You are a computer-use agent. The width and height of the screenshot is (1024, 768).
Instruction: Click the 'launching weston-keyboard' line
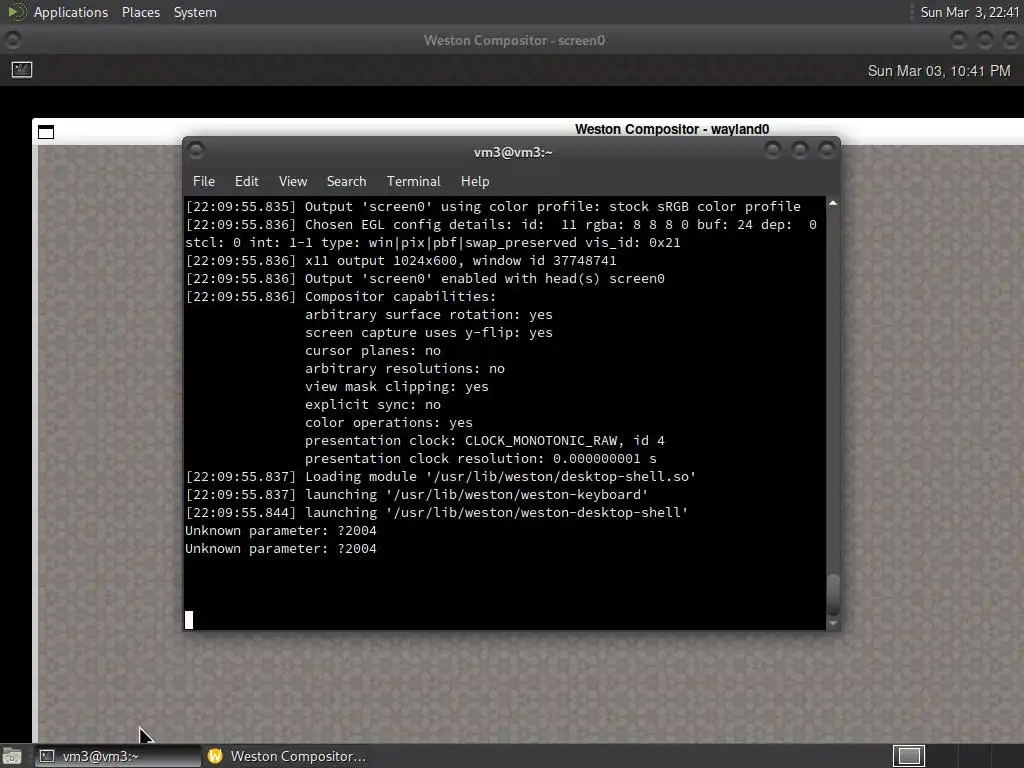click(417, 494)
